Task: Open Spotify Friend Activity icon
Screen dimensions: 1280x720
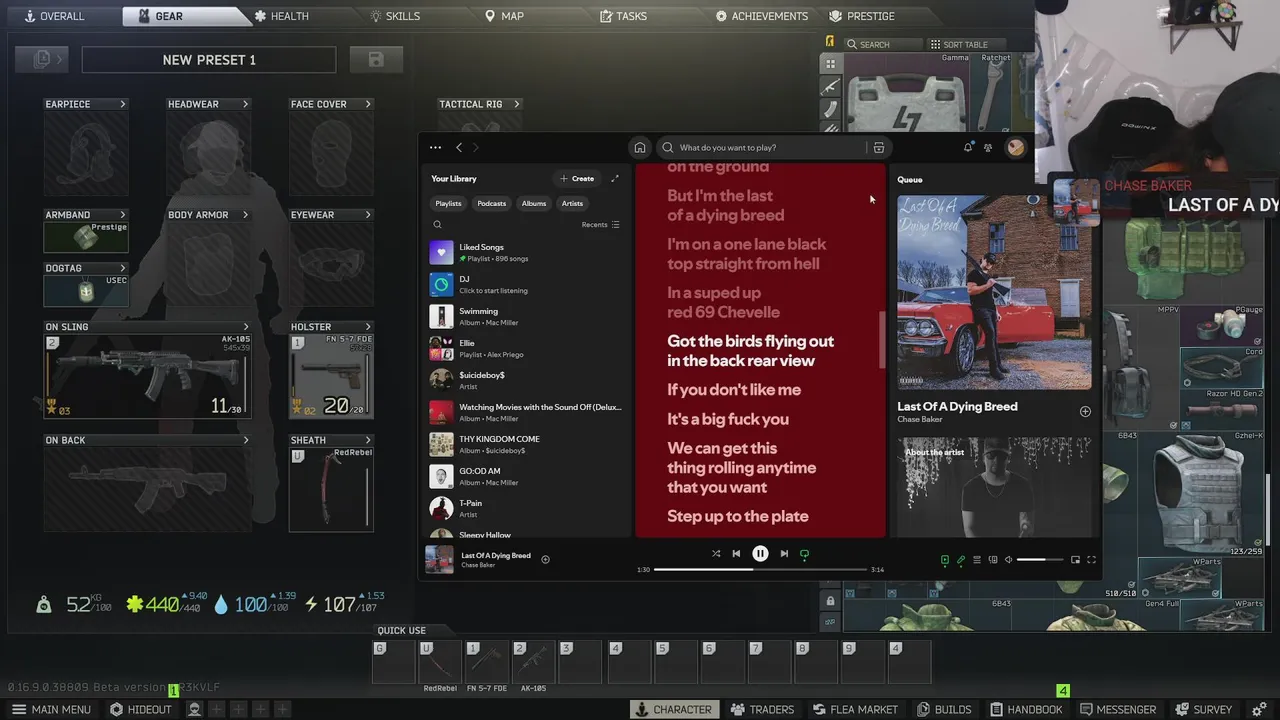Action: [988, 147]
